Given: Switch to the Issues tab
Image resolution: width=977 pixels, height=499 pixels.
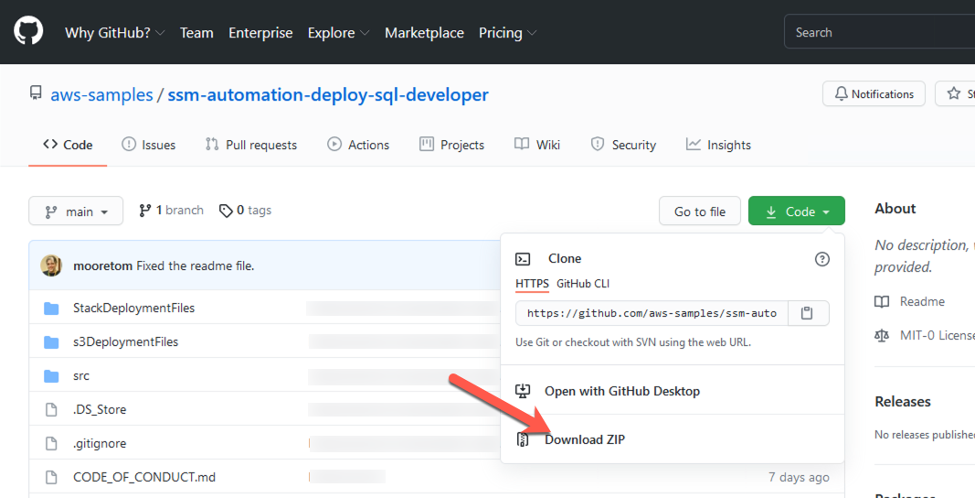Looking at the screenshot, I should pyautogui.click(x=148, y=145).
